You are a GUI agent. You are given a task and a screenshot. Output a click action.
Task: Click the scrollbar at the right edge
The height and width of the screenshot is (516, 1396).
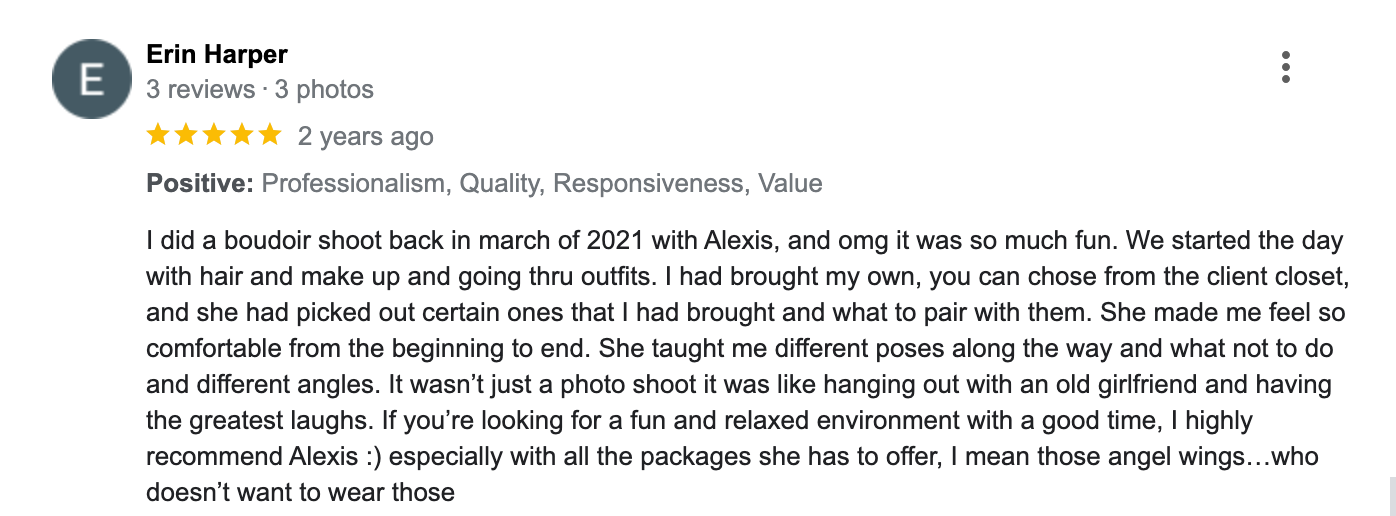coord(1391,495)
